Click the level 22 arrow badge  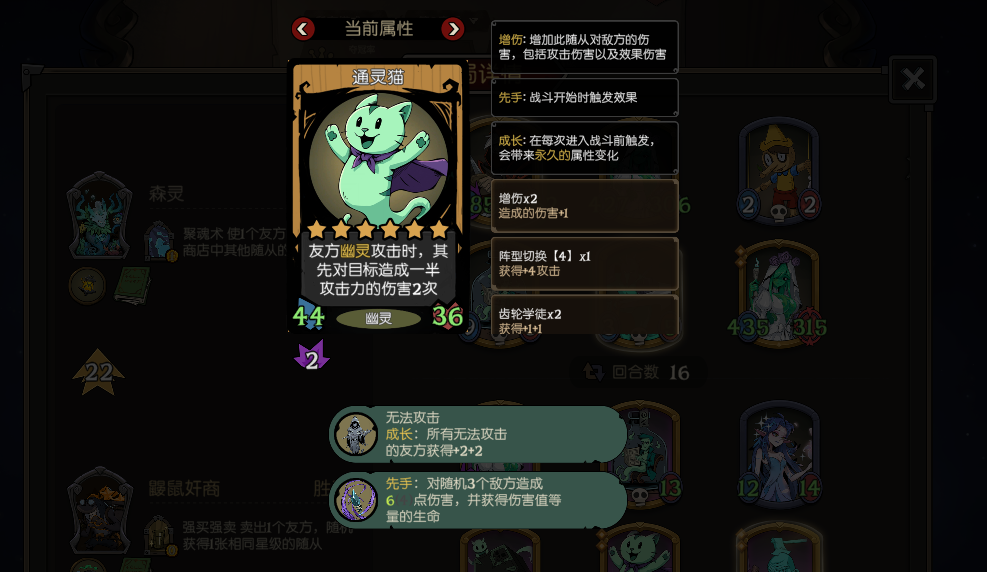point(98,372)
